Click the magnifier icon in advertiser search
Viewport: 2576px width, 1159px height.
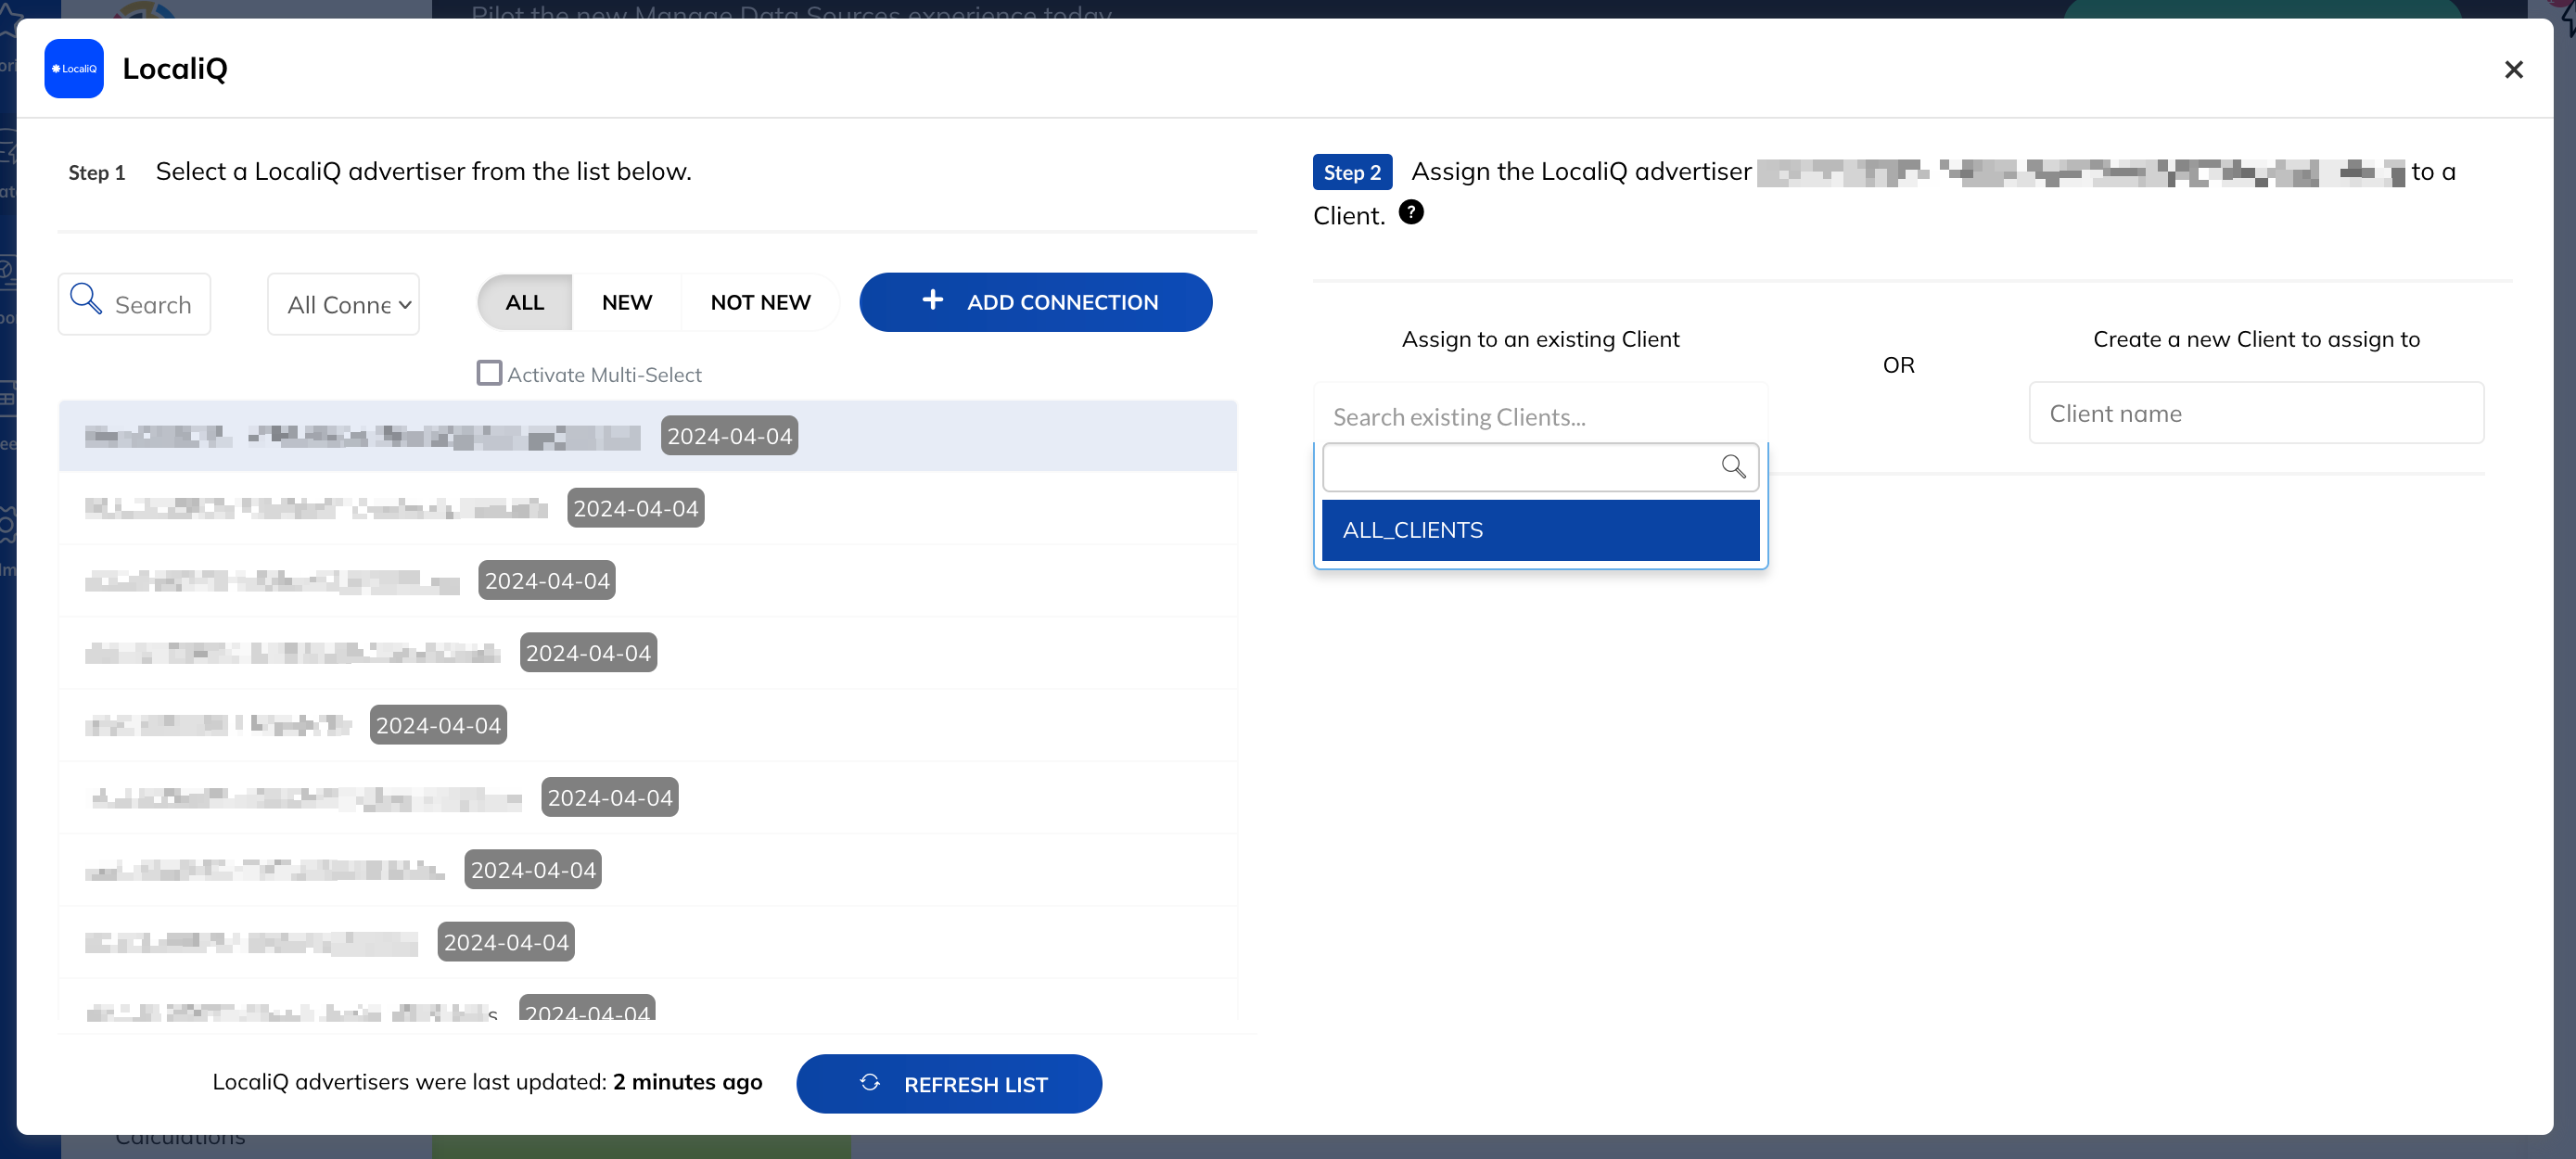pyautogui.click(x=86, y=298)
